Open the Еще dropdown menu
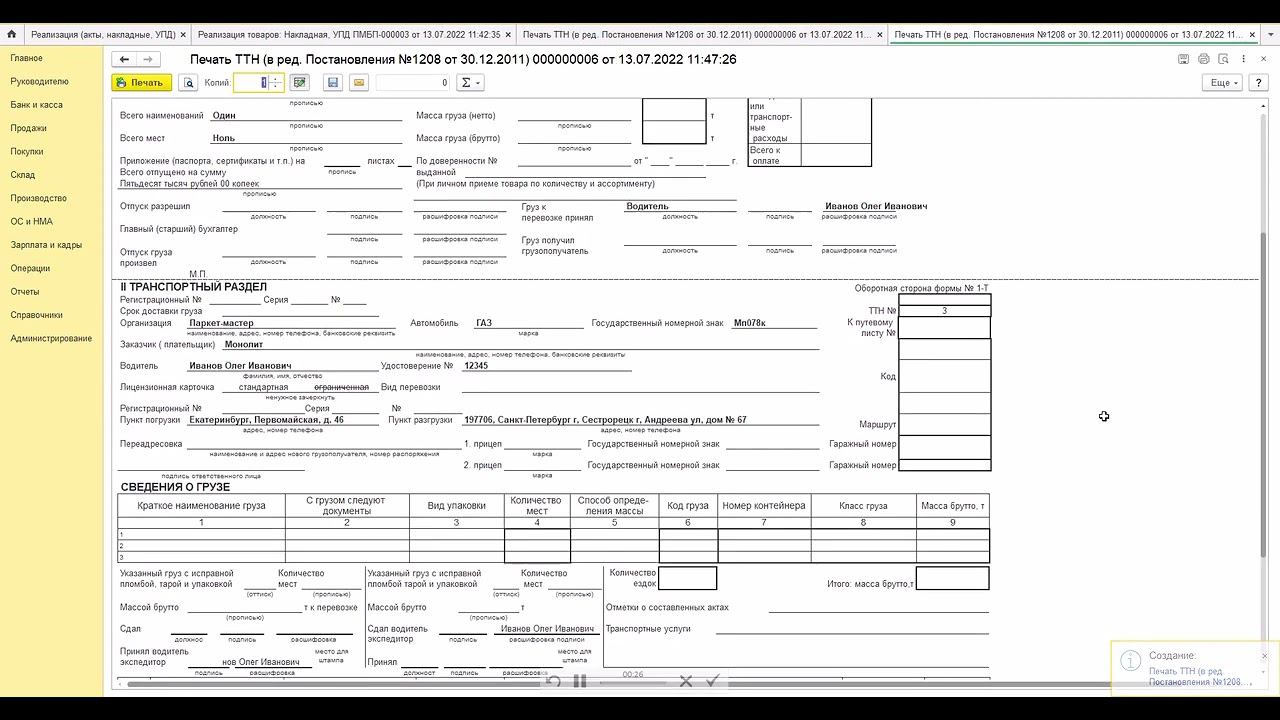The height and width of the screenshot is (720, 1280). click(x=1222, y=83)
